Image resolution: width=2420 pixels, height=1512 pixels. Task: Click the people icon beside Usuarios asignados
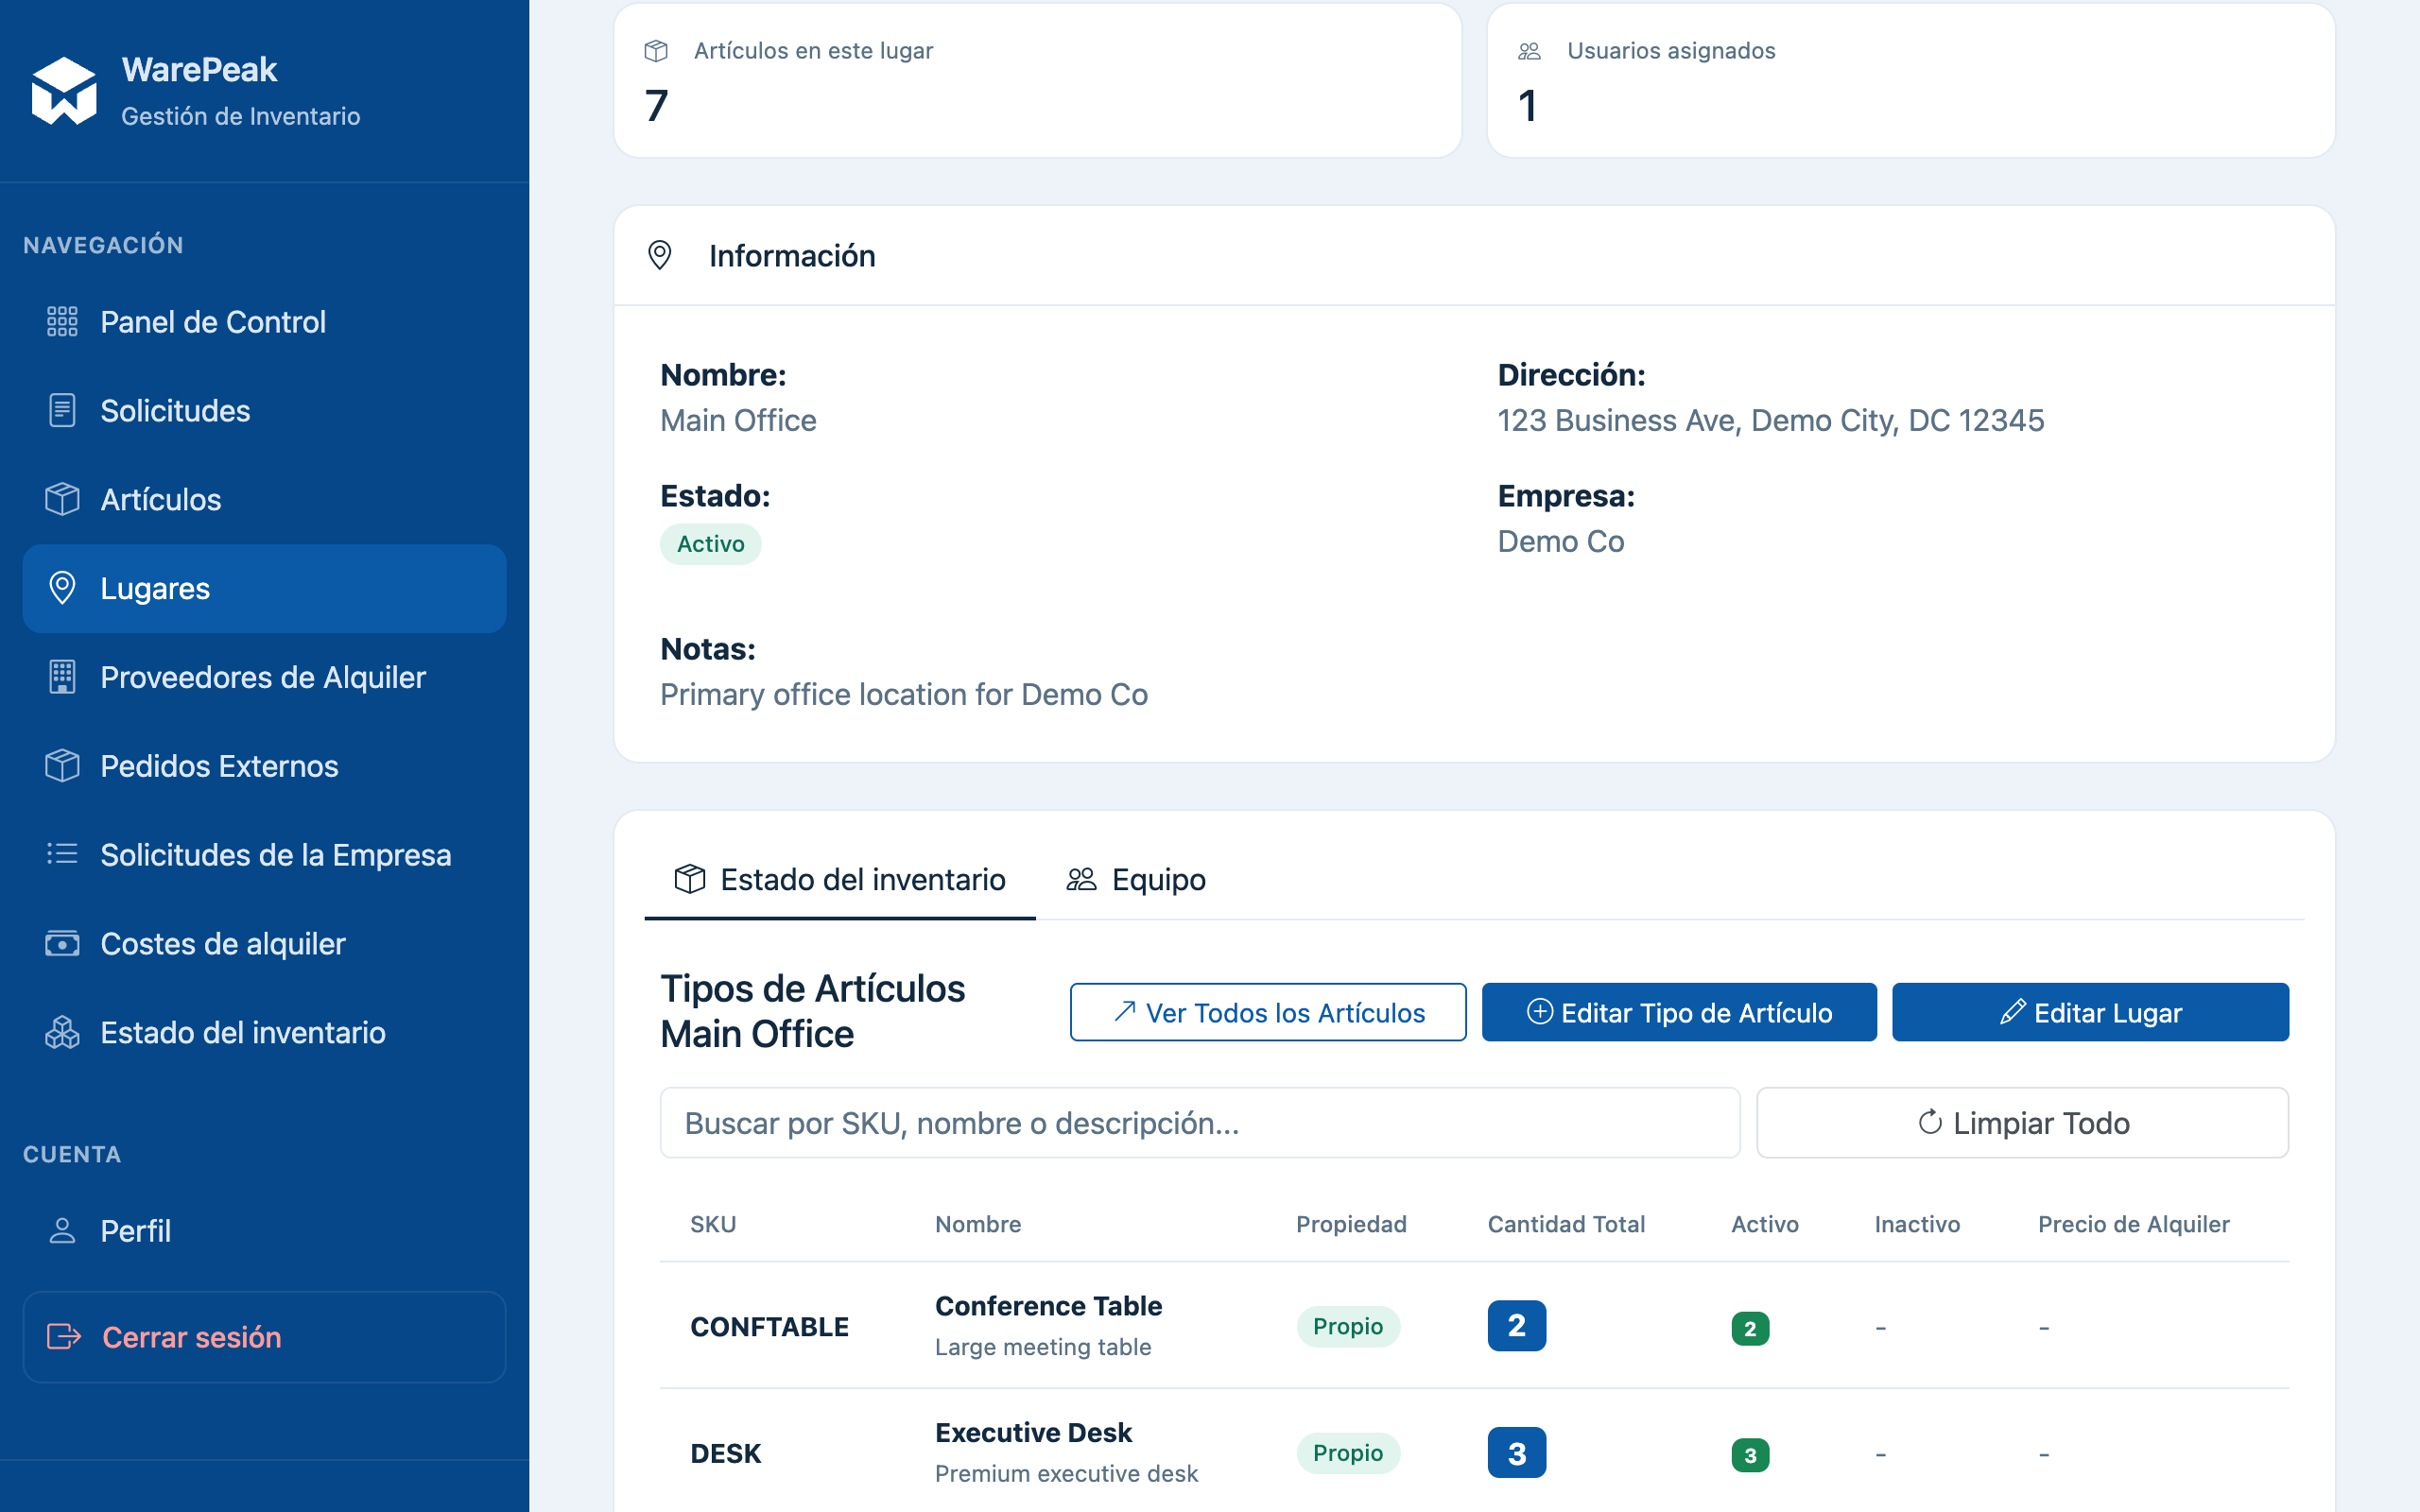point(1529,51)
